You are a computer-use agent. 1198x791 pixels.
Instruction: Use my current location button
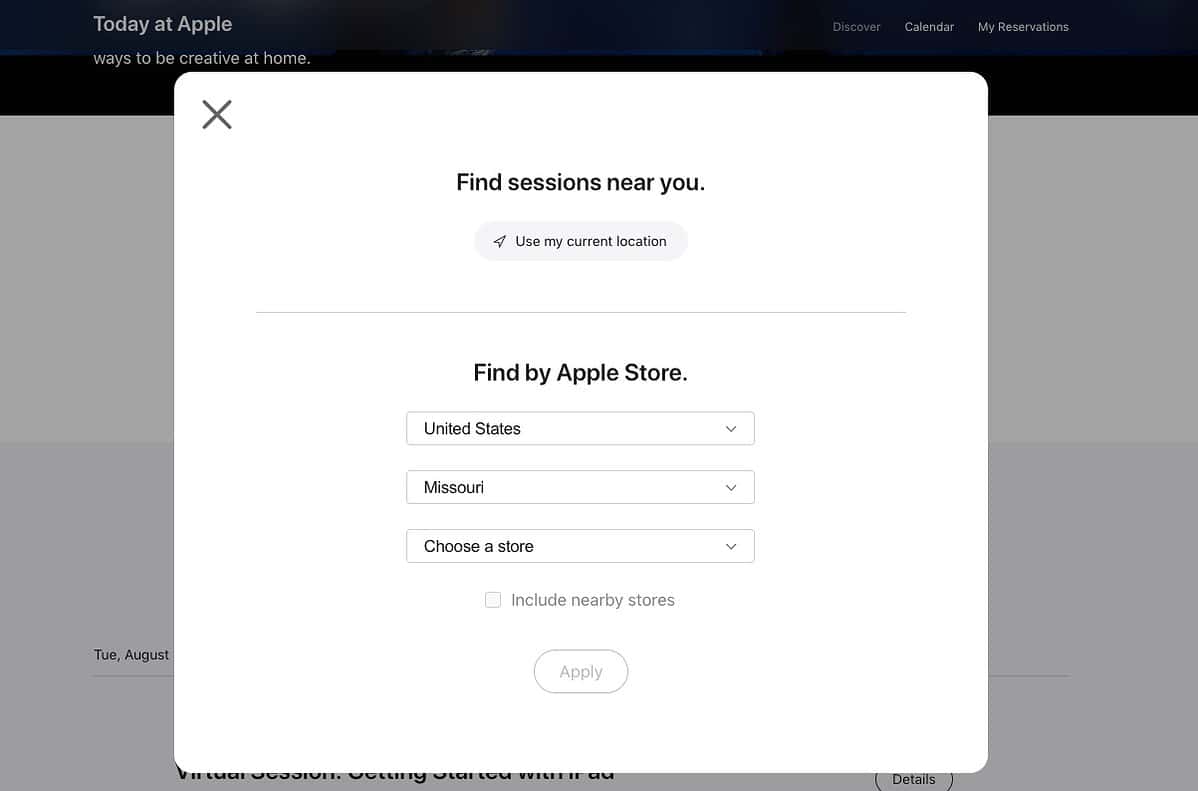point(581,242)
